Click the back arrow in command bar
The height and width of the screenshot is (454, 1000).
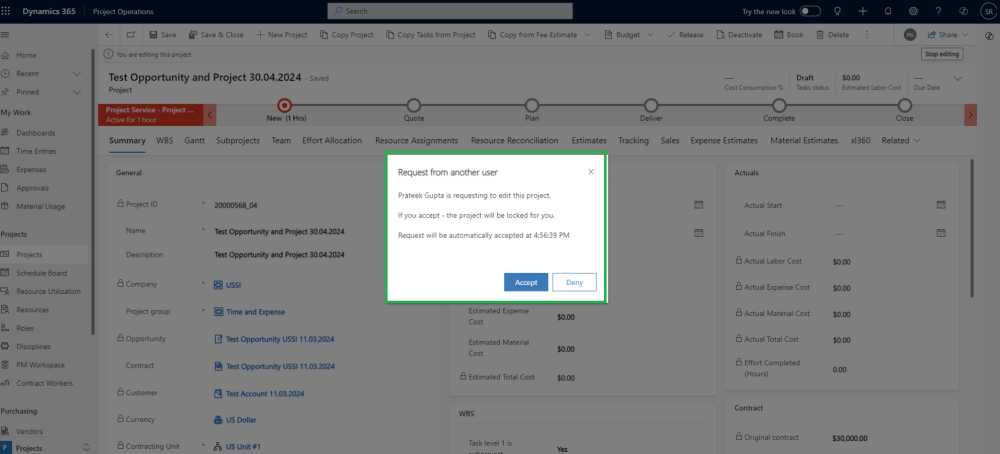109,34
